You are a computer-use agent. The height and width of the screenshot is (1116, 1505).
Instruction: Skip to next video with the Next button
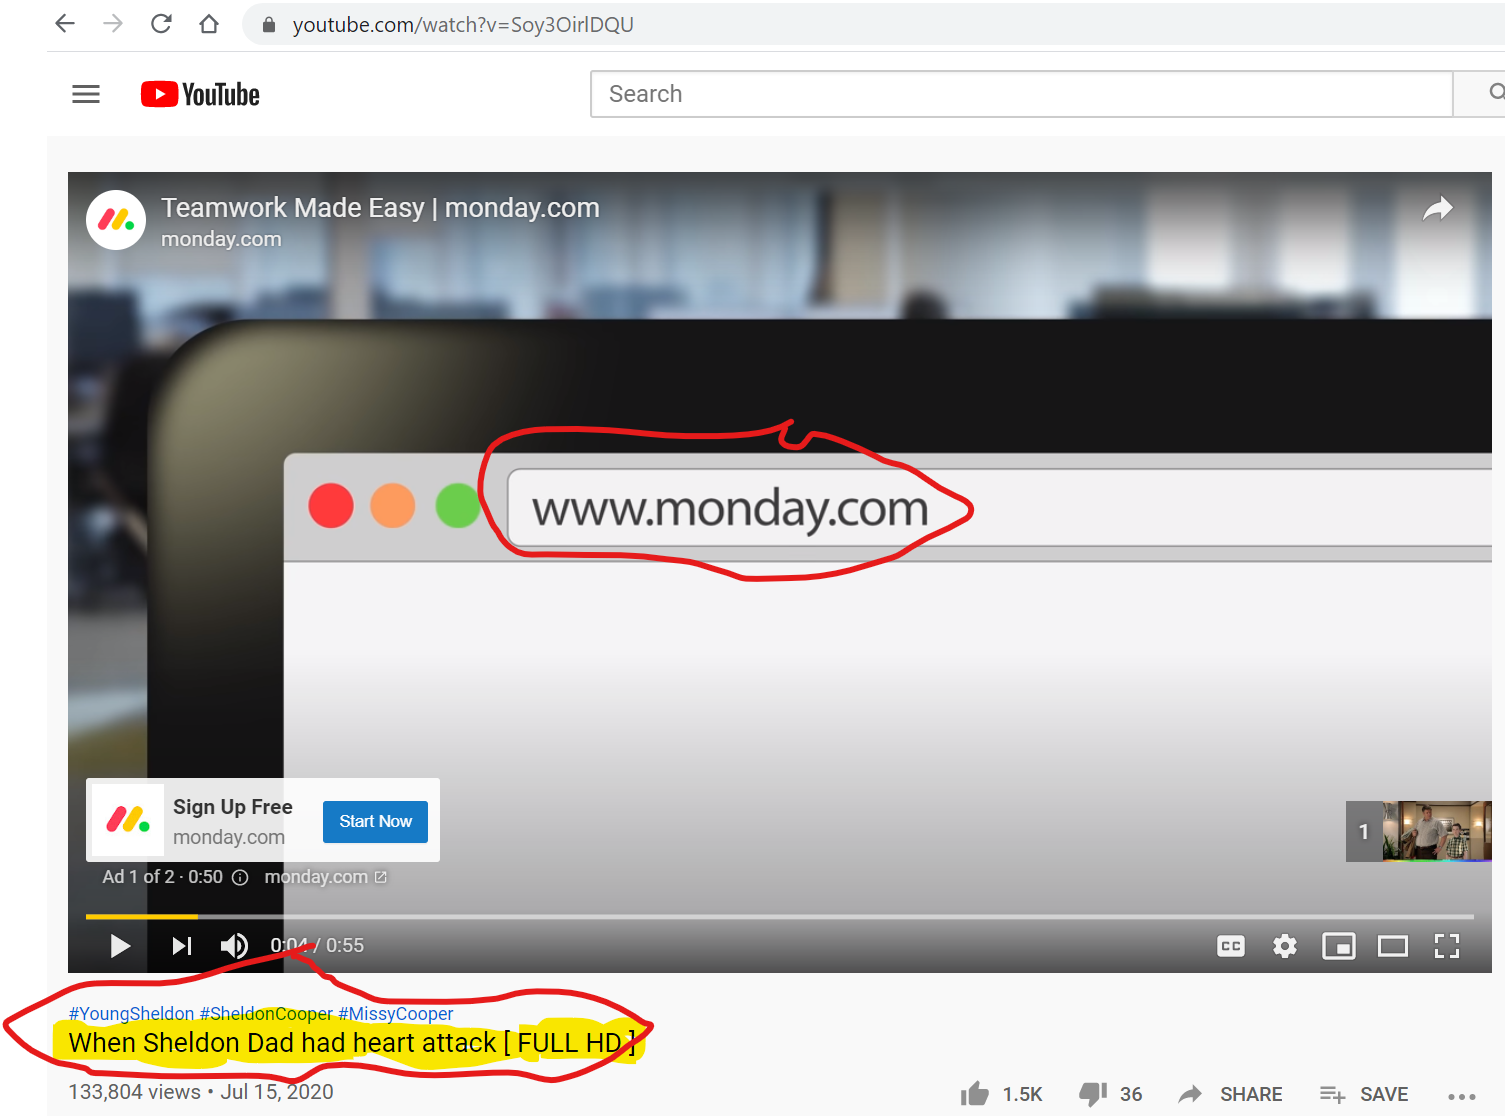tap(181, 946)
